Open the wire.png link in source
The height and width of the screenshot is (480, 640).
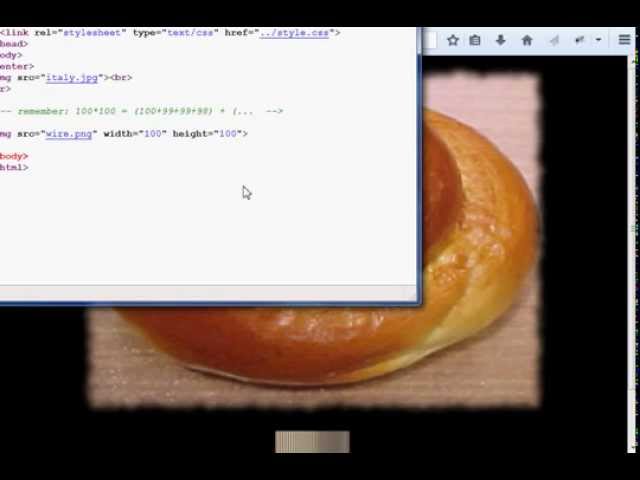[69, 133]
